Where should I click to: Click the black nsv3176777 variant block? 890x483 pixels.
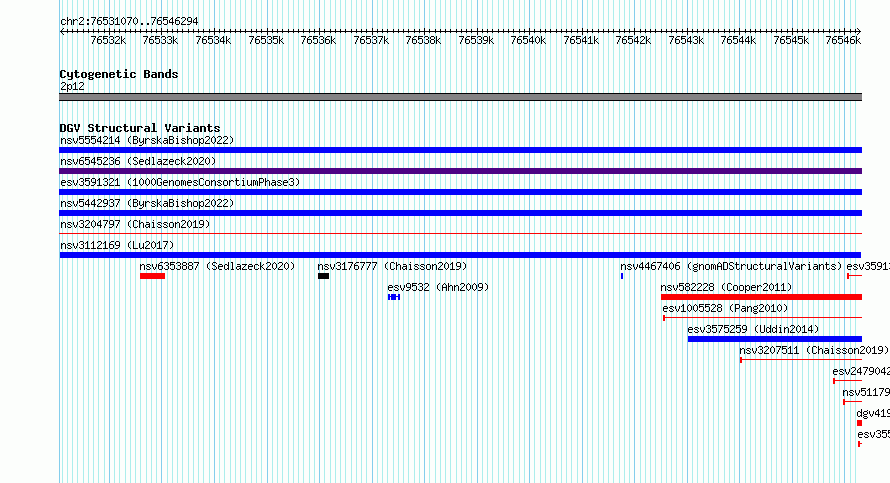coord(323,276)
